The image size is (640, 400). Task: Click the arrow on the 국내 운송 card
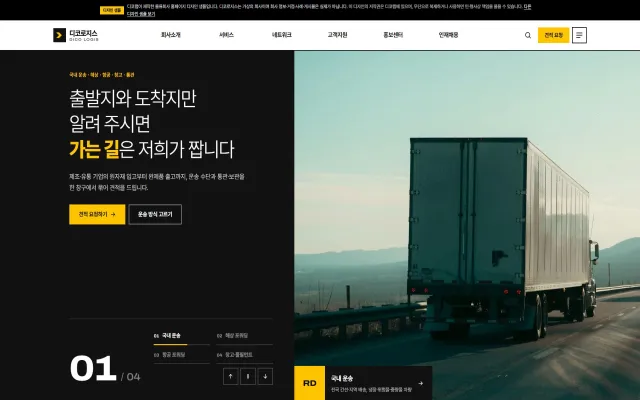coord(420,383)
